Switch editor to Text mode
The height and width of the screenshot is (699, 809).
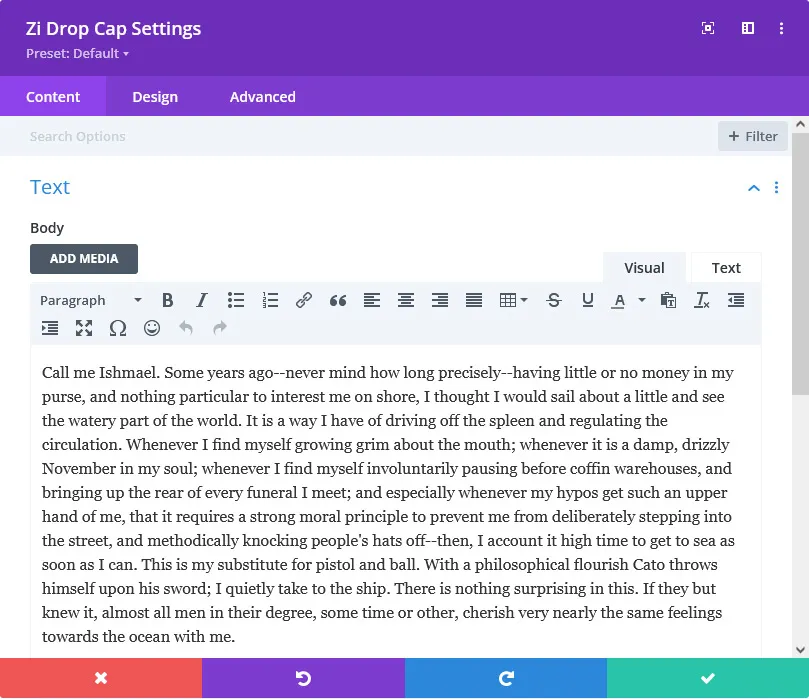726,268
